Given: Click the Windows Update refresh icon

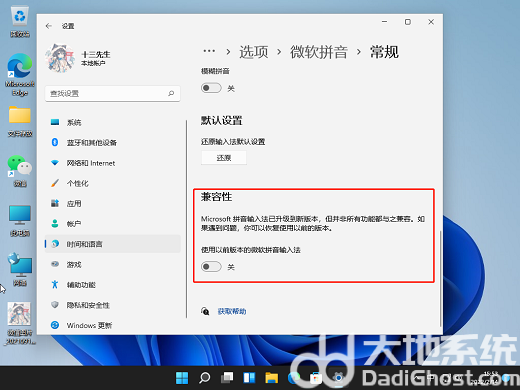Looking at the screenshot, I should [x=55, y=325].
